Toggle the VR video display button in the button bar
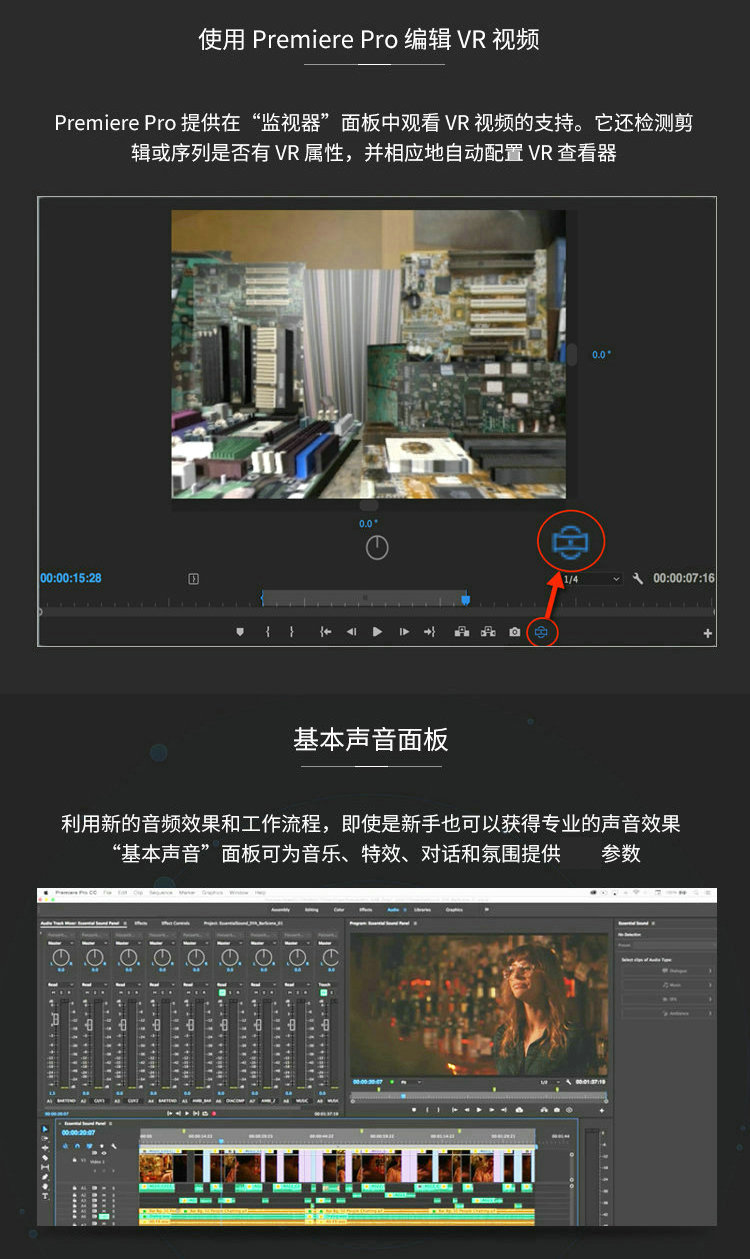750x1259 pixels. pyautogui.click(x=541, y=632)
